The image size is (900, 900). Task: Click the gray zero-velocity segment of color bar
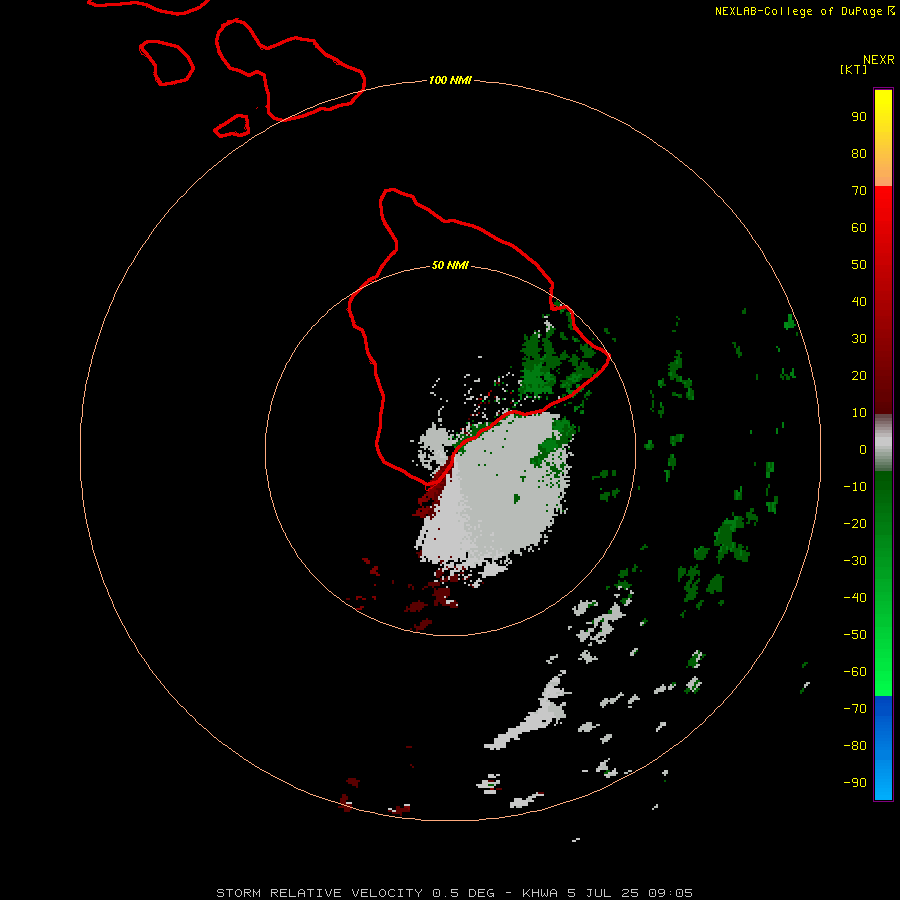[x=883, y=445]
